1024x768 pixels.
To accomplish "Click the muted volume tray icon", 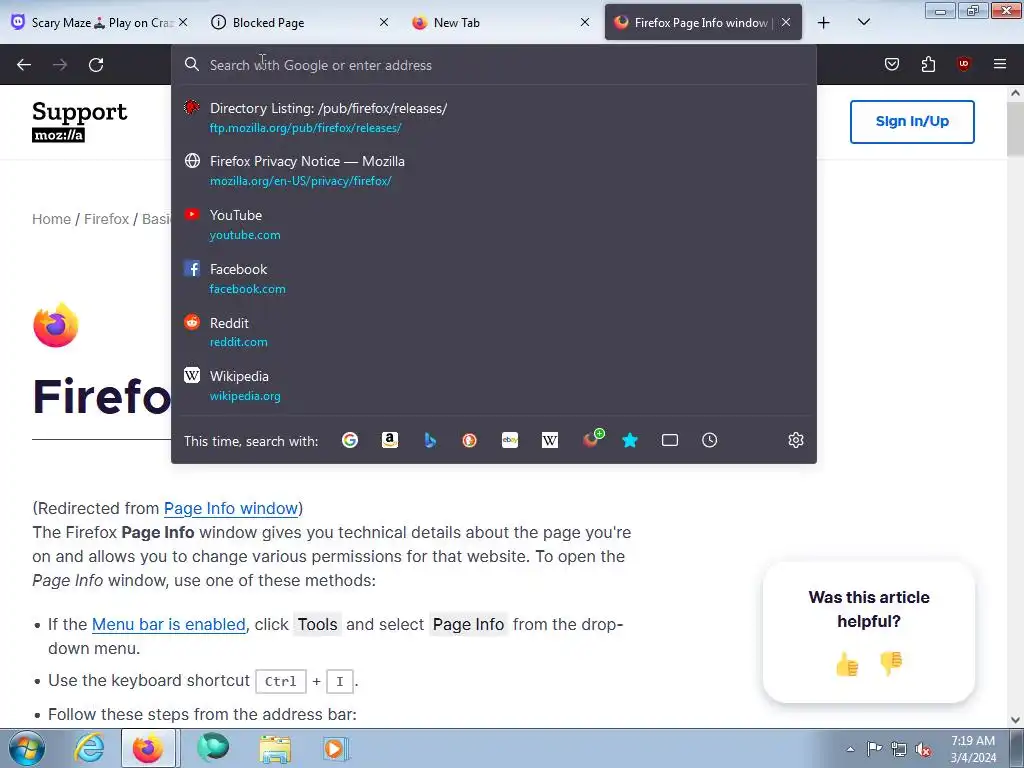I will point(923,749).
